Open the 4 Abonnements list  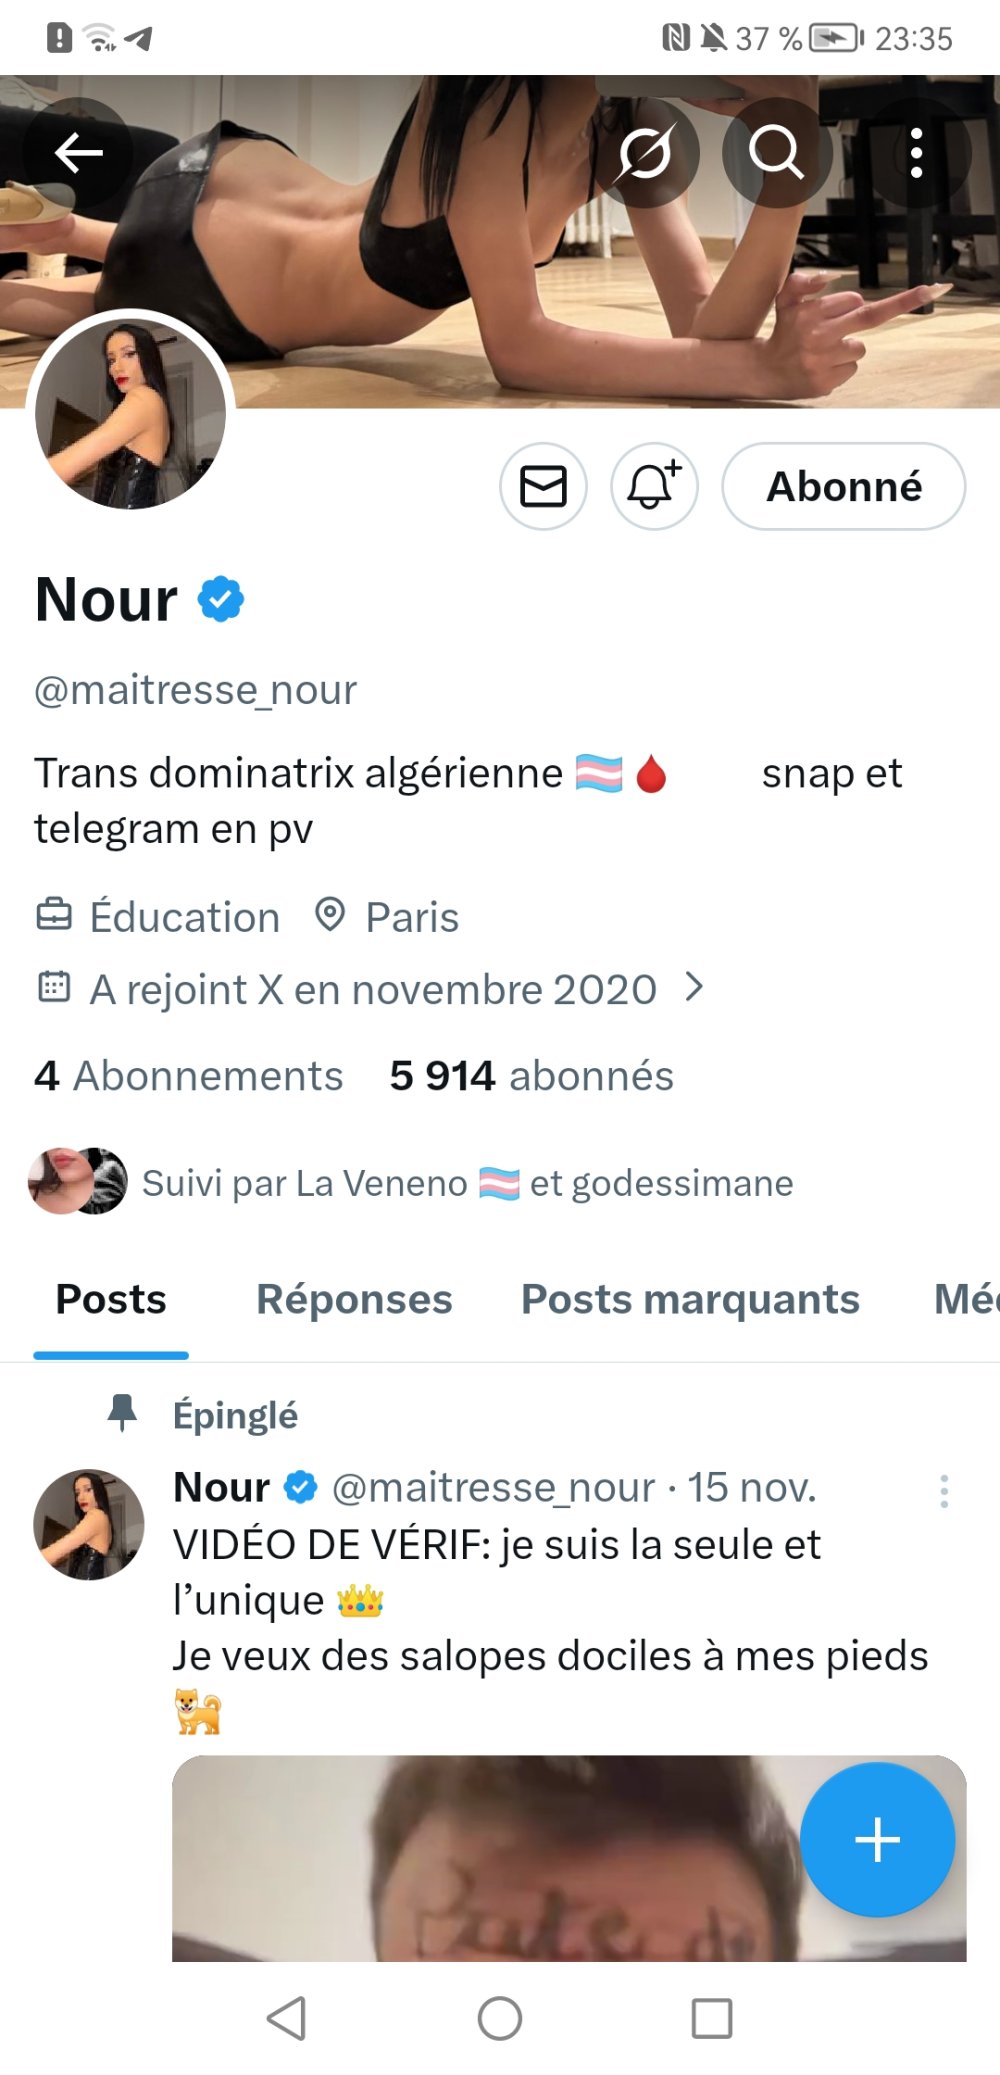pos(189,1076)
